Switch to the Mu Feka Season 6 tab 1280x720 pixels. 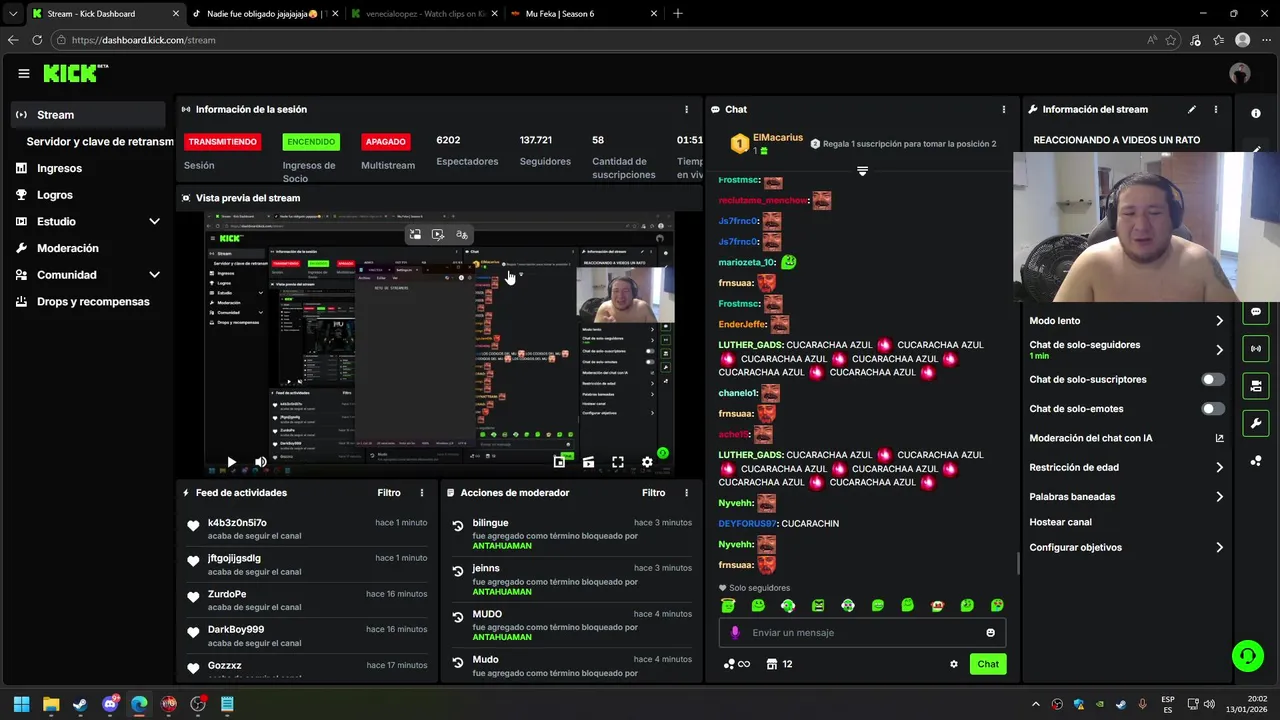(585, 14)
